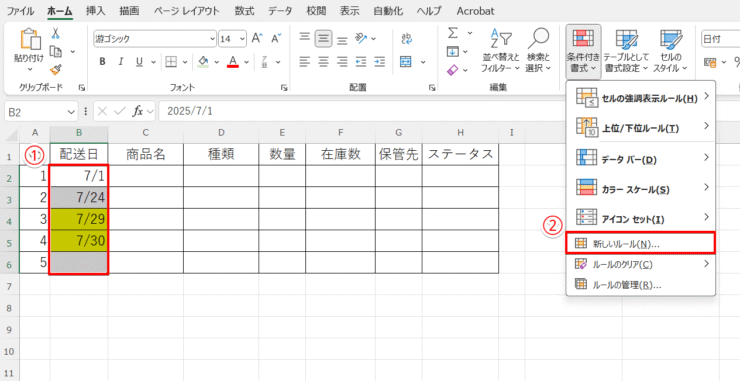
Task: Switch to 挿入 tab
Action: tap(96, 10)
